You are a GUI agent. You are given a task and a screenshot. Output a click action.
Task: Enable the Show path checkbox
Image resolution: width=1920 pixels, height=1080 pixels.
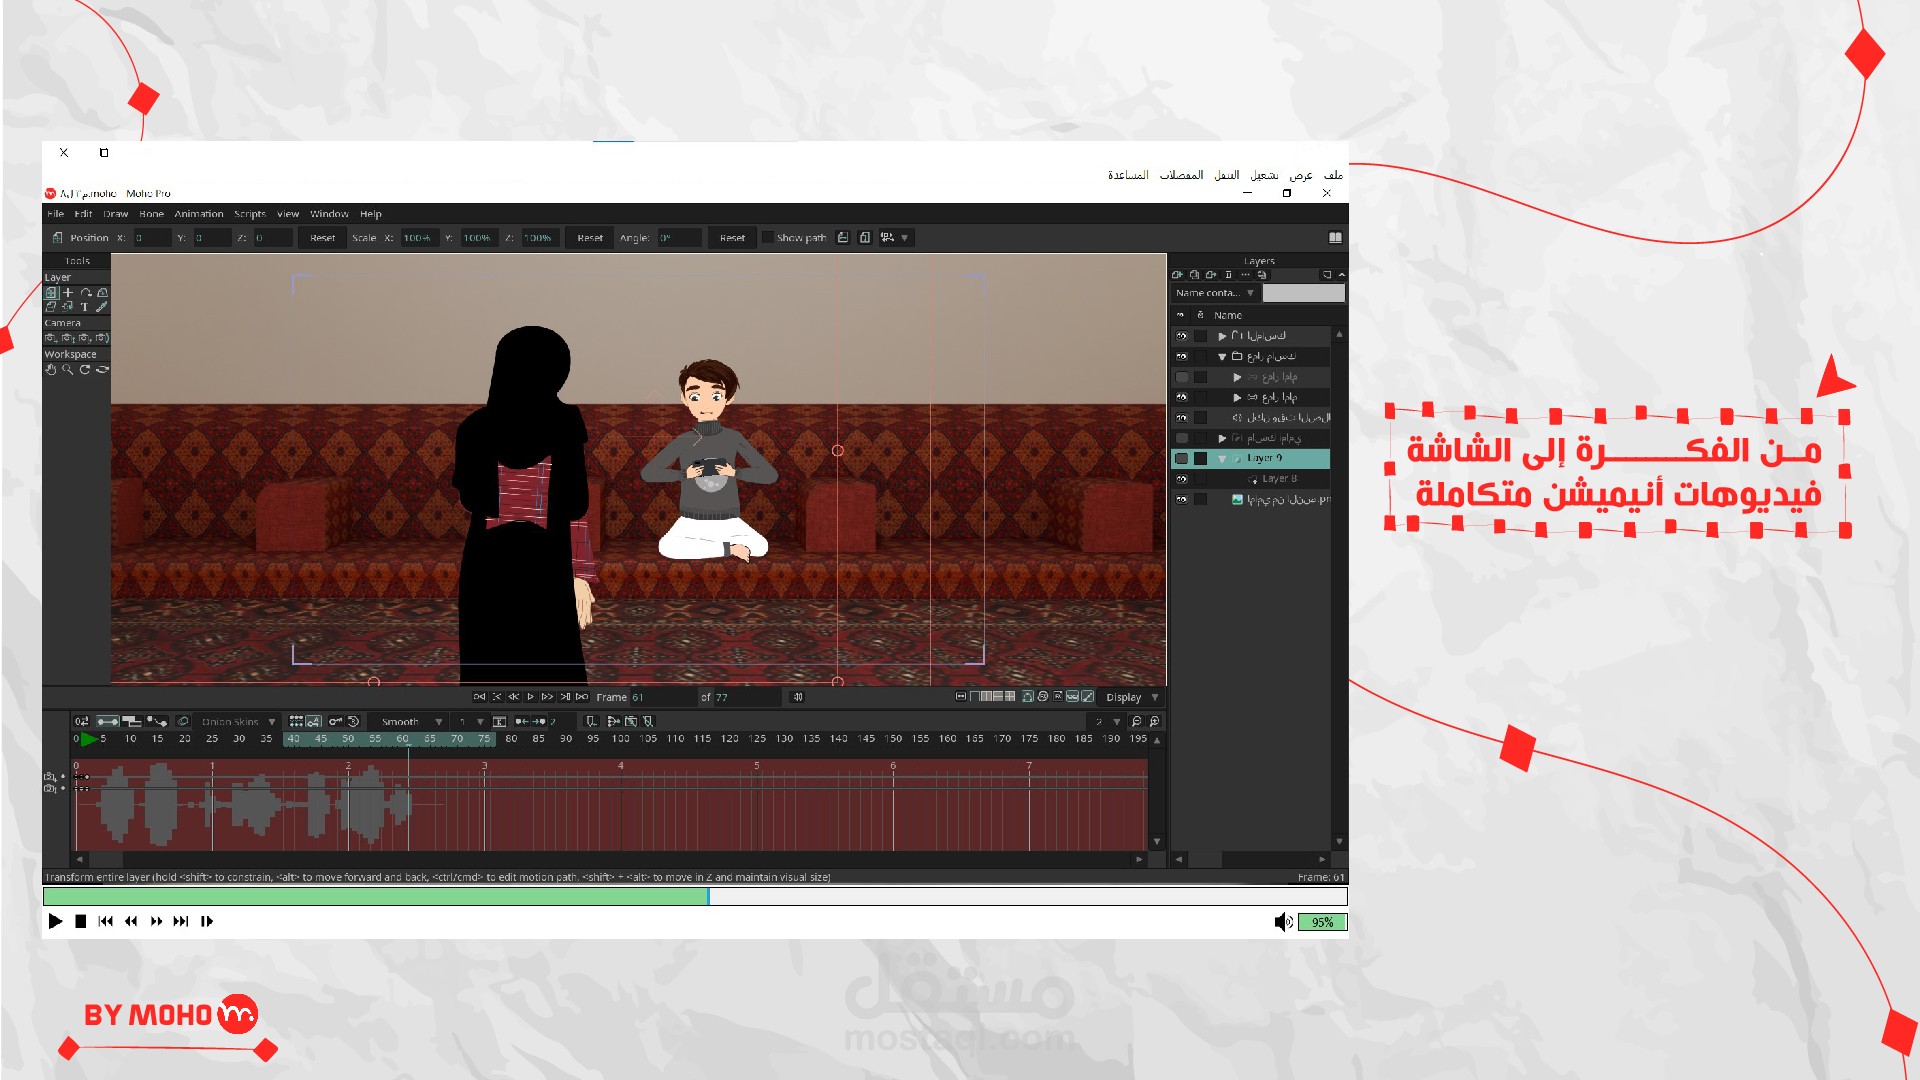[767, 238]
